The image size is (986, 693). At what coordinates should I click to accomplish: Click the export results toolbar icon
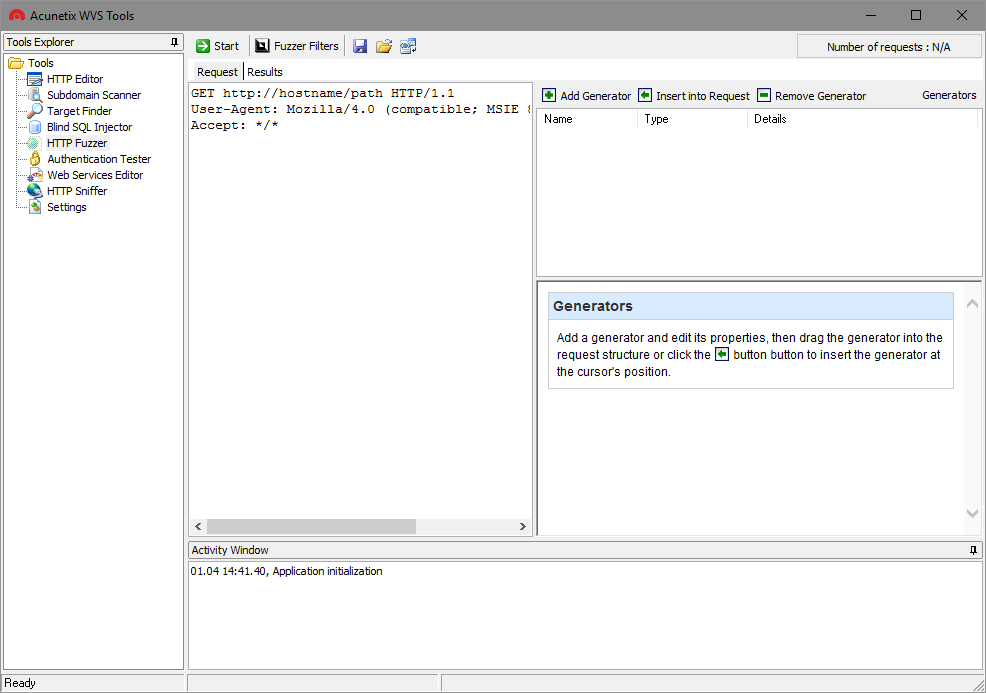(x=408, y=46)
